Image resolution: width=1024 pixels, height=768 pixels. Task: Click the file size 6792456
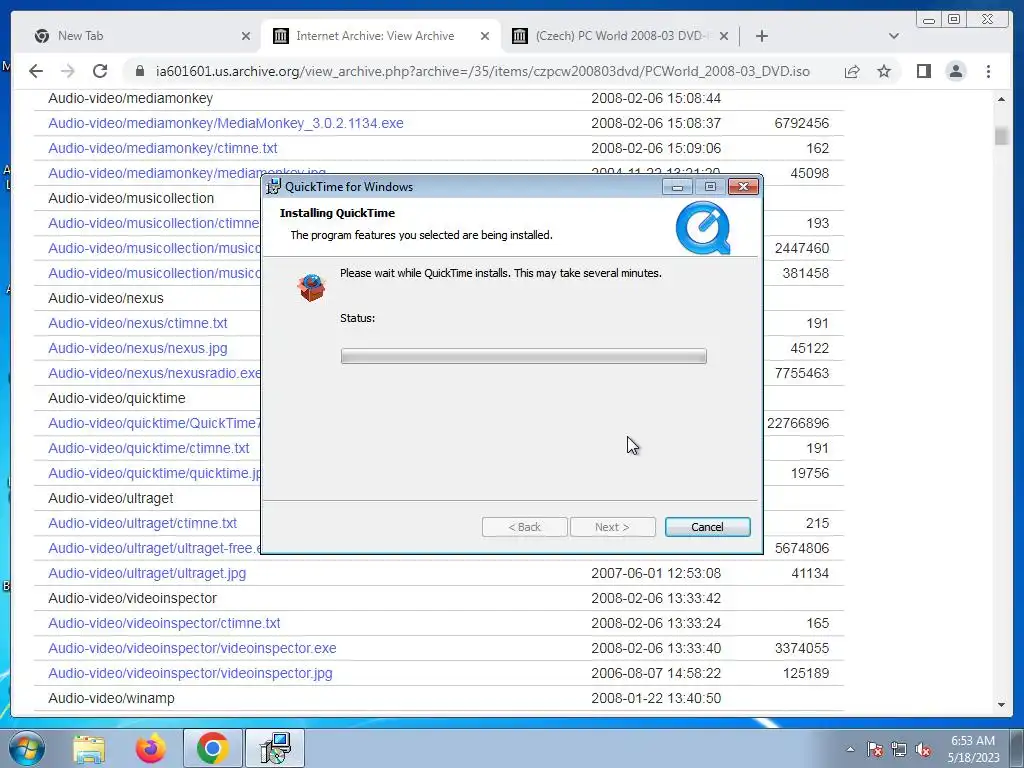pos(801,123)
